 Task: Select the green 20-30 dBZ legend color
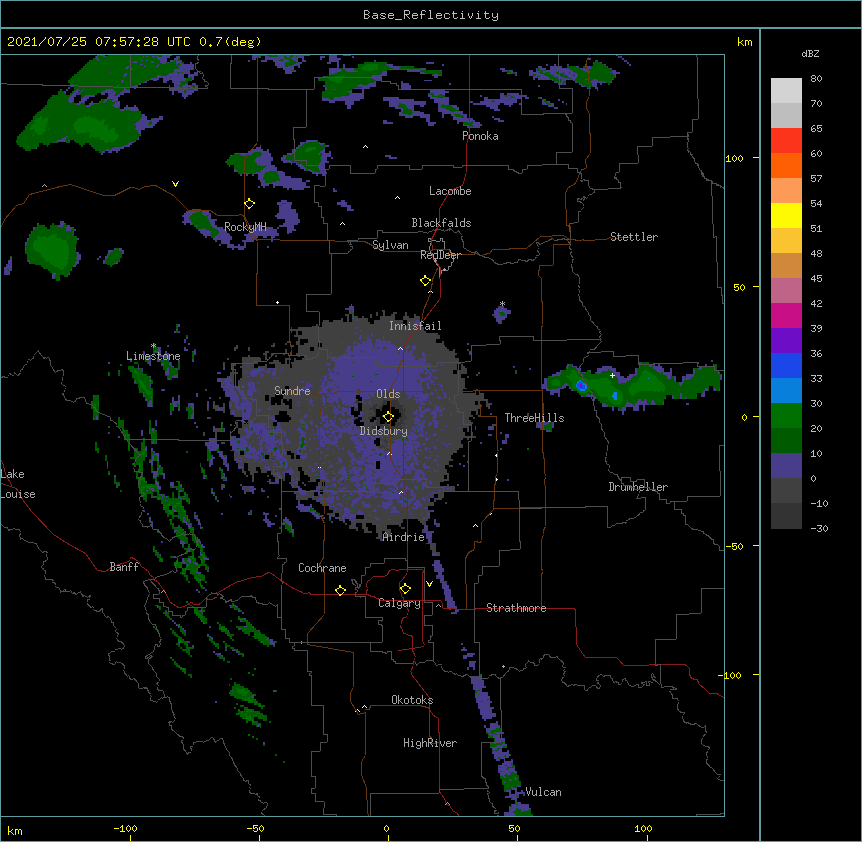[x=786, y=416]
